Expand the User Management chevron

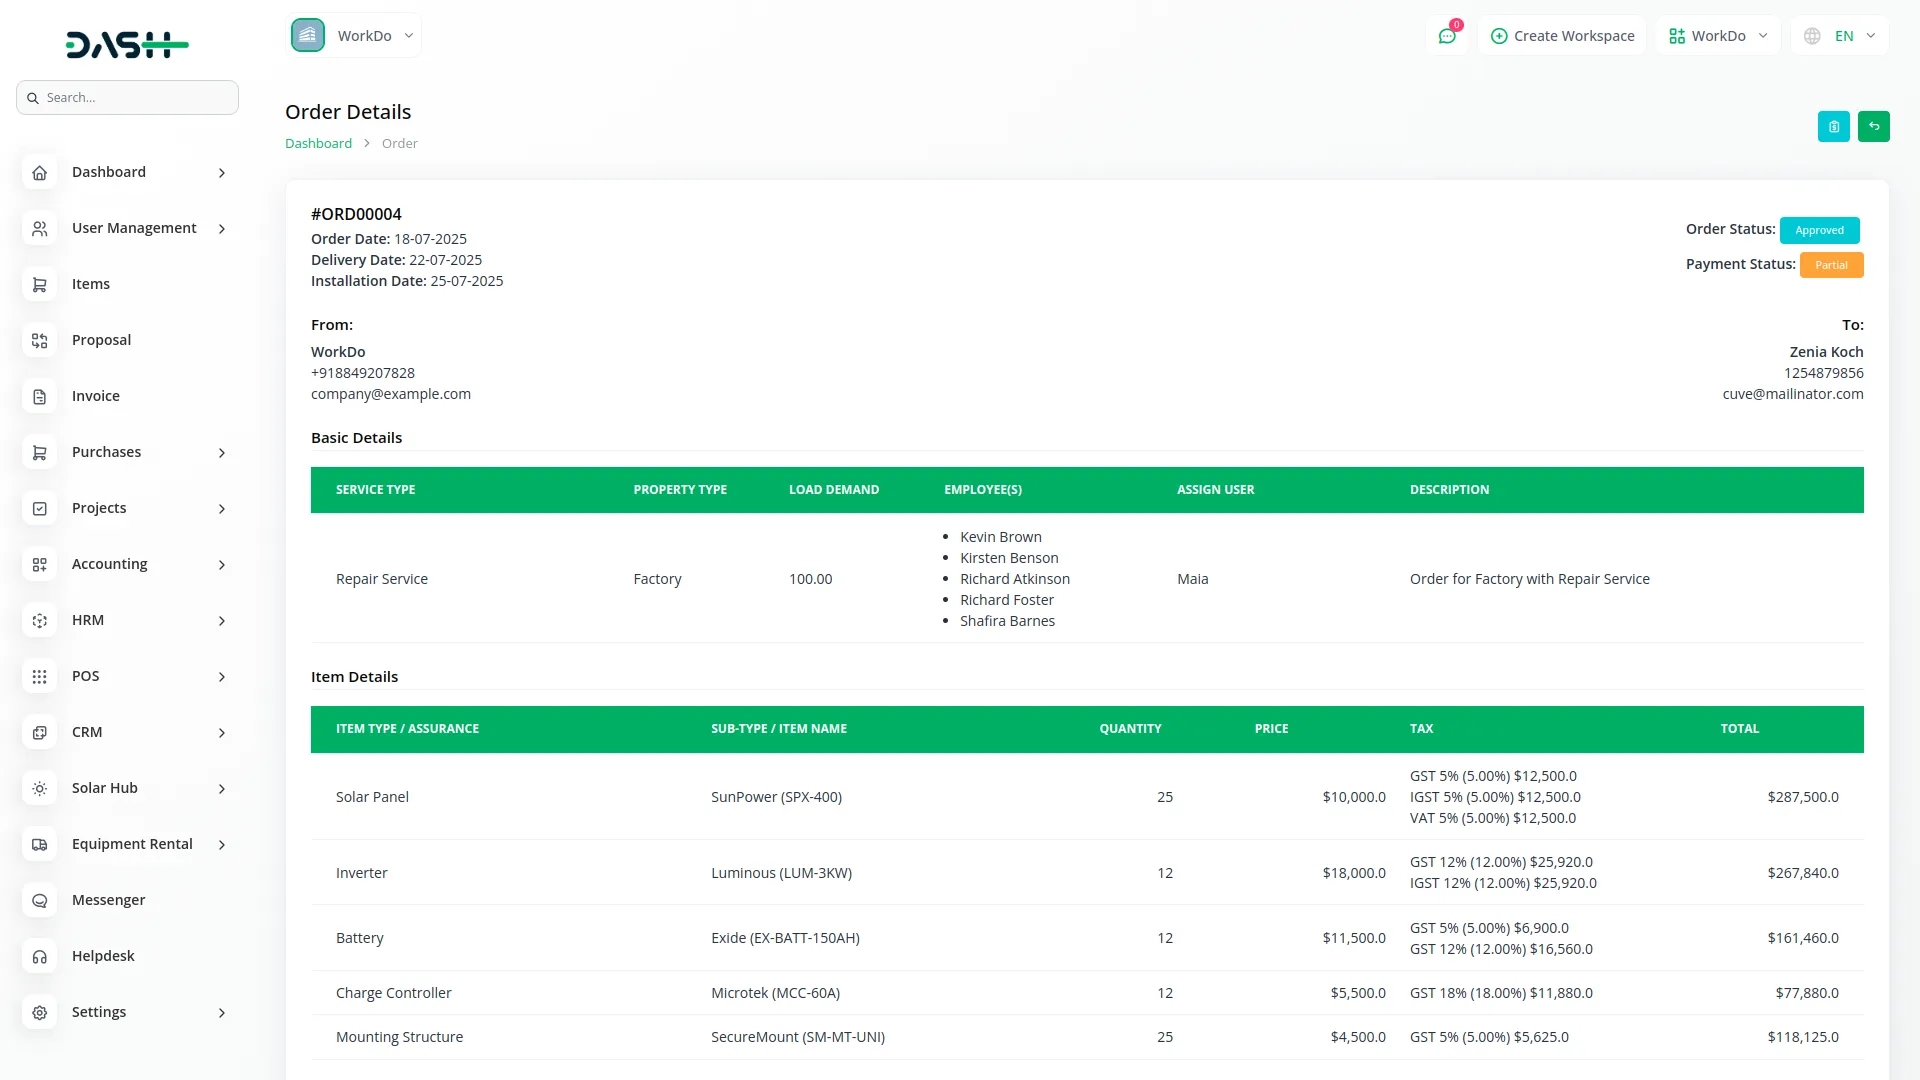tap(222, 229)
